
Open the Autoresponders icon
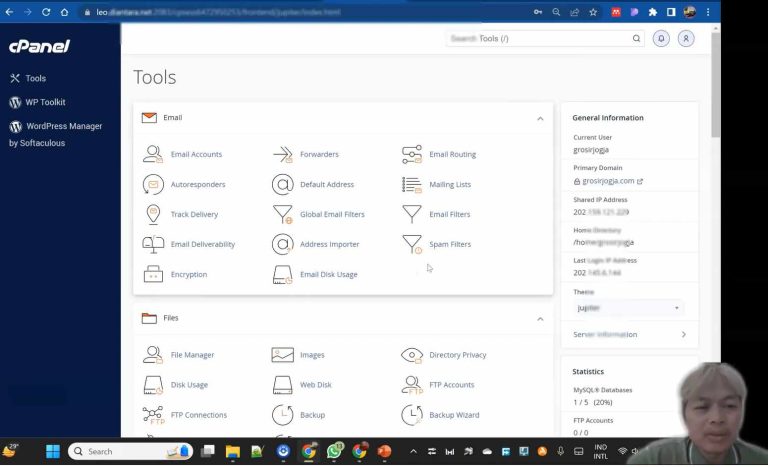pos(153,185)
